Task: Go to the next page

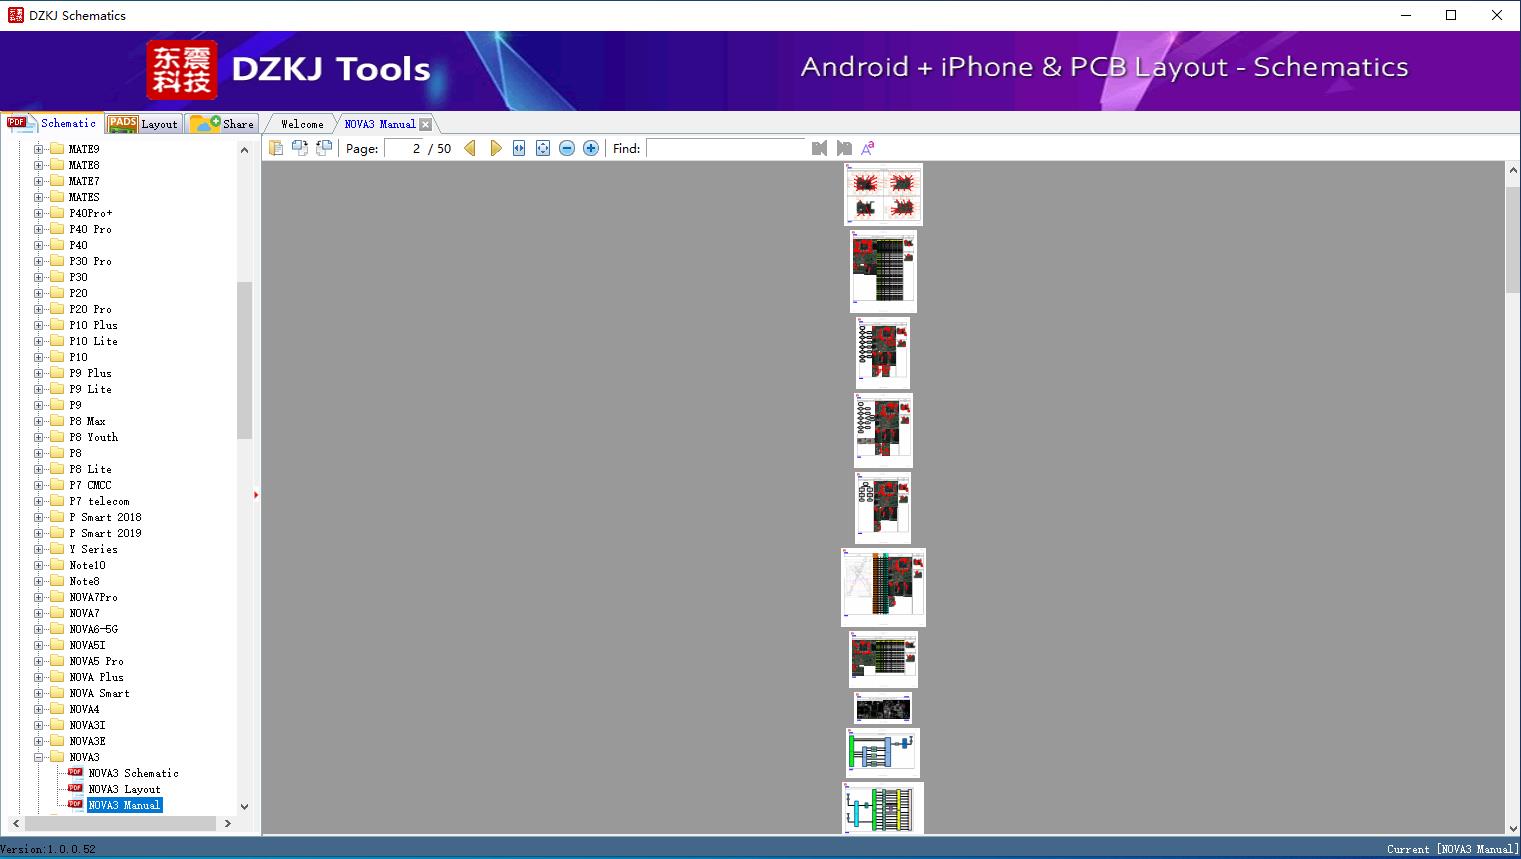Action: [495, 148]
